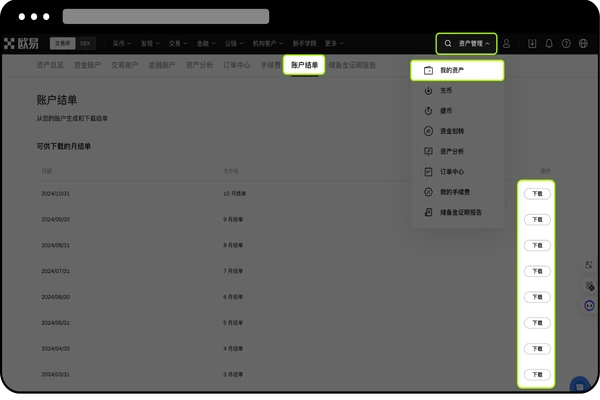Screen dimensions: 600x400
Task: Click the 6月结单 file name
Action: (233, 297)
